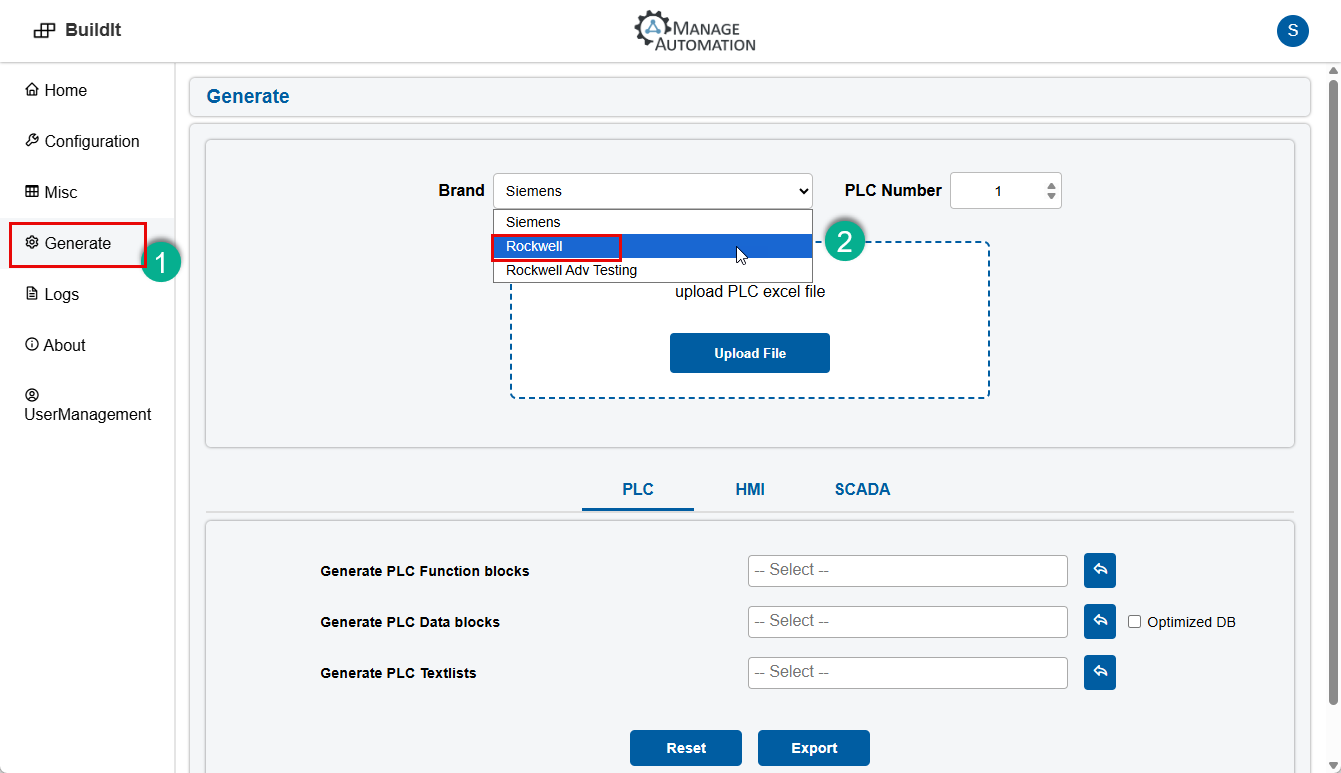Open the user avatar S menu
1341x773 pixels.
pyautogui.click(x=1292, y=30)
